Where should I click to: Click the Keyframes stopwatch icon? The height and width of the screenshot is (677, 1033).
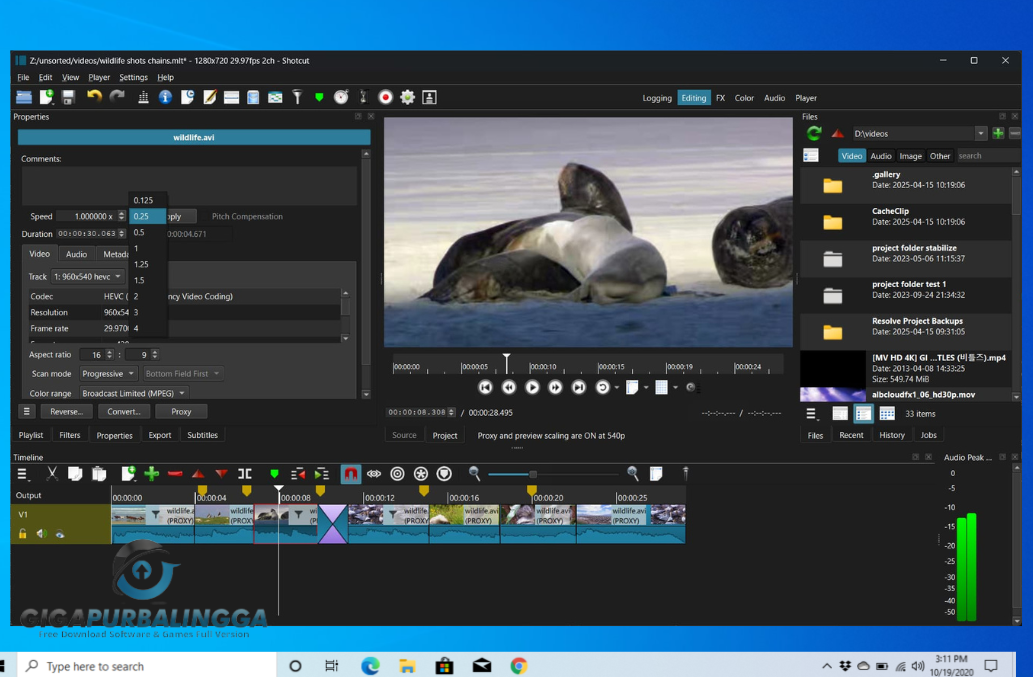coord(341,97)
